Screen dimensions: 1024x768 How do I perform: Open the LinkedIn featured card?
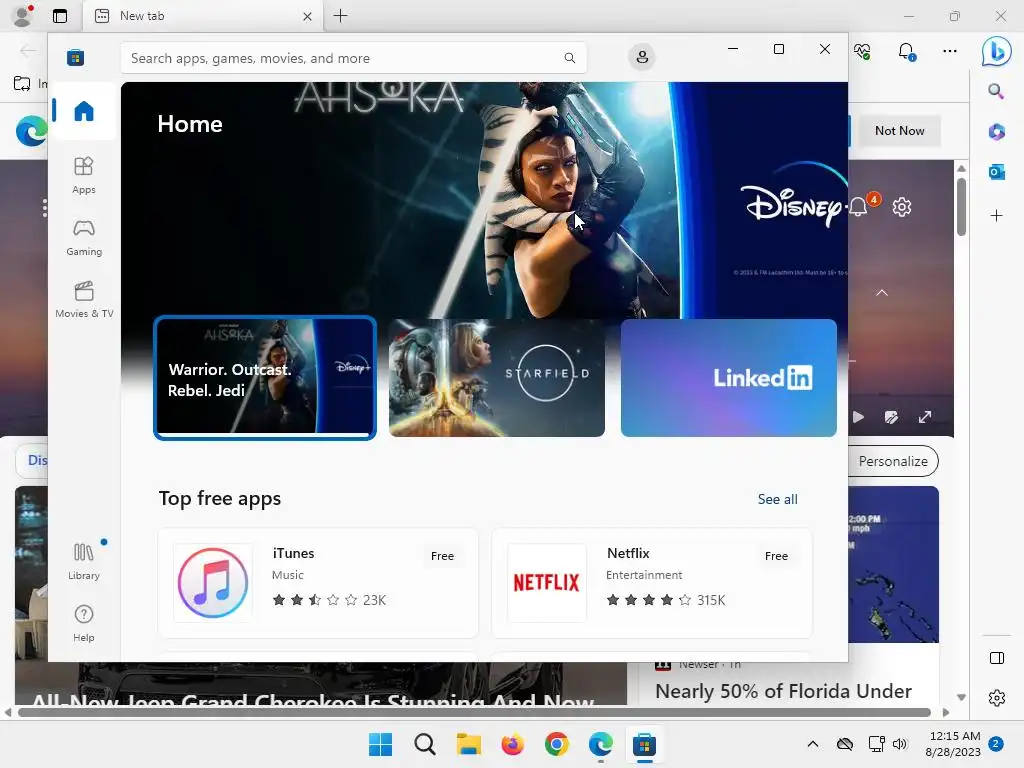pyautogui.click(x=729, y=377)
